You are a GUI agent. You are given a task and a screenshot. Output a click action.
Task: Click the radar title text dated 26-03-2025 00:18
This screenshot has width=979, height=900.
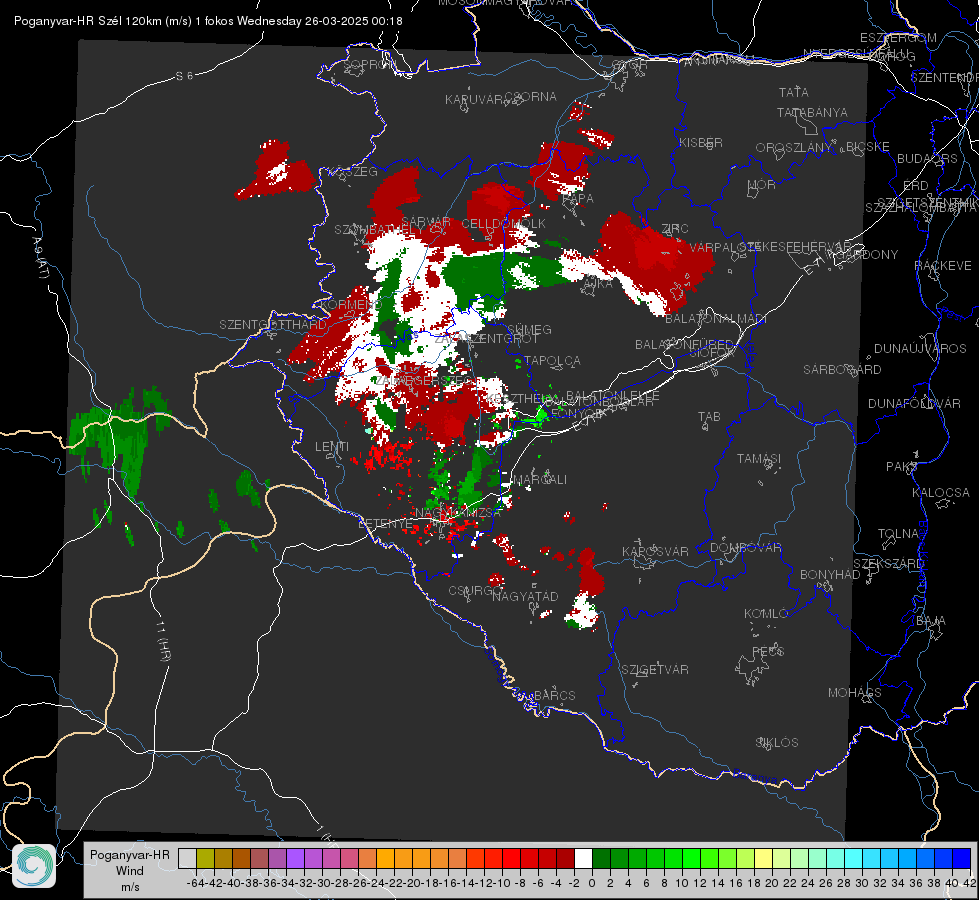click(x=208, y=21)
